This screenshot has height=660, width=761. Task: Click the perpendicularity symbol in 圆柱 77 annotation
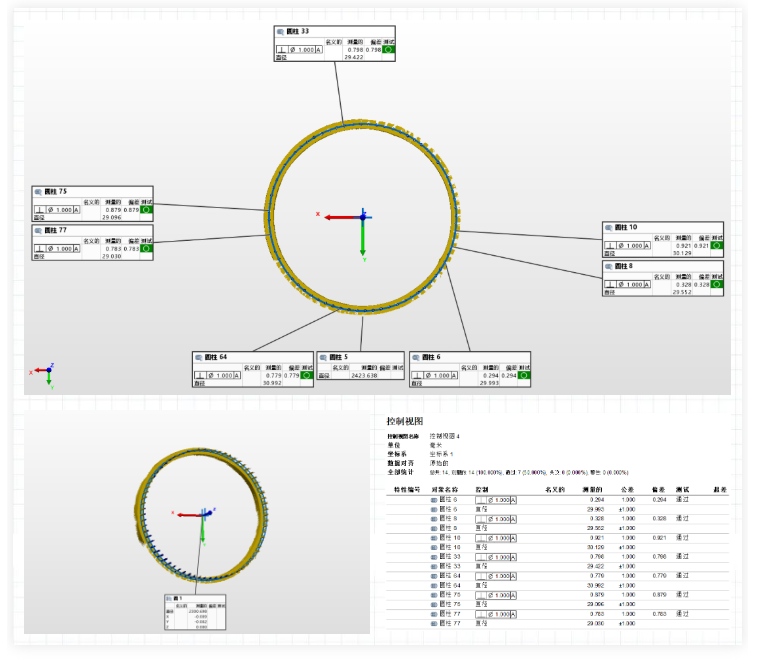pos(39,249)
